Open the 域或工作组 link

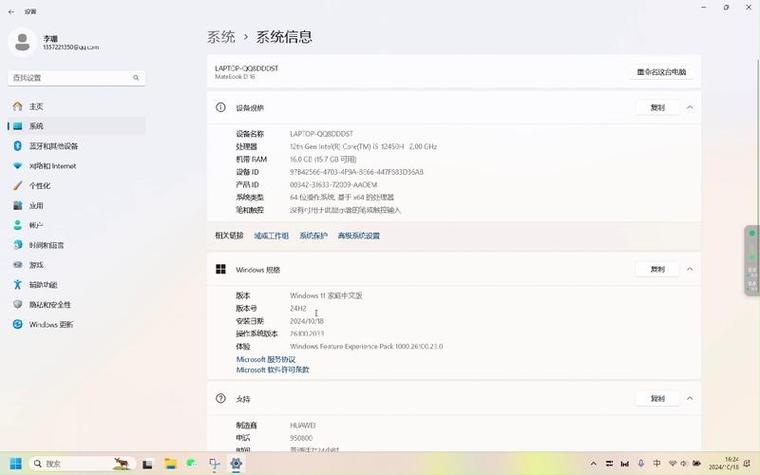[x=271, y=236]
